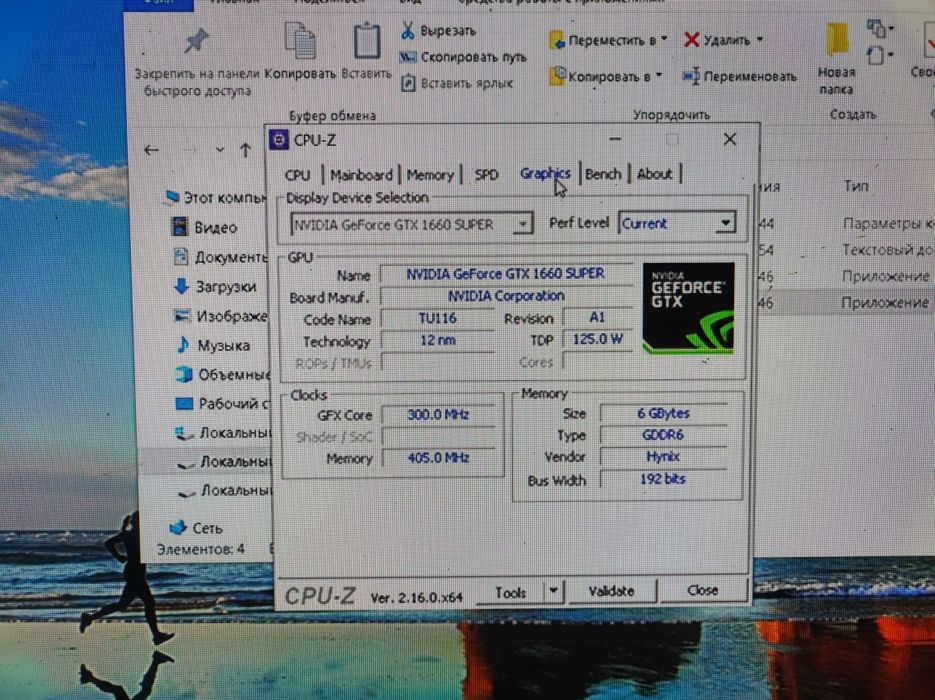Click the Вставить paste icon in Explorer
935x700 pixels.
tap(367, 41)
